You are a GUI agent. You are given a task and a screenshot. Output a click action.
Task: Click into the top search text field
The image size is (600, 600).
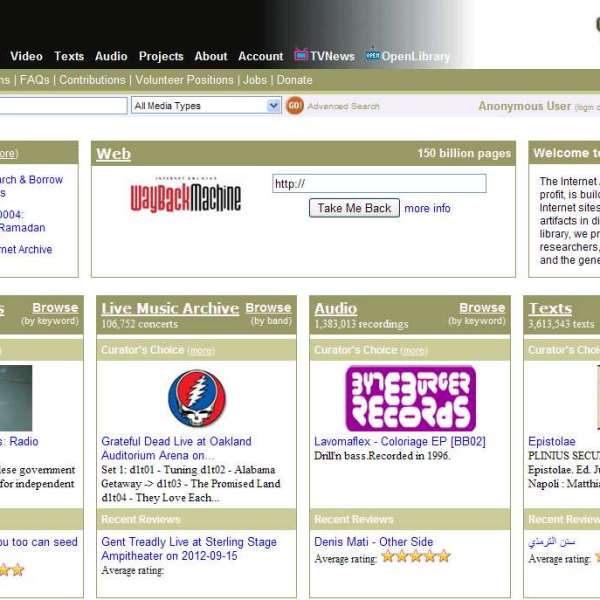tap(63, 106)
